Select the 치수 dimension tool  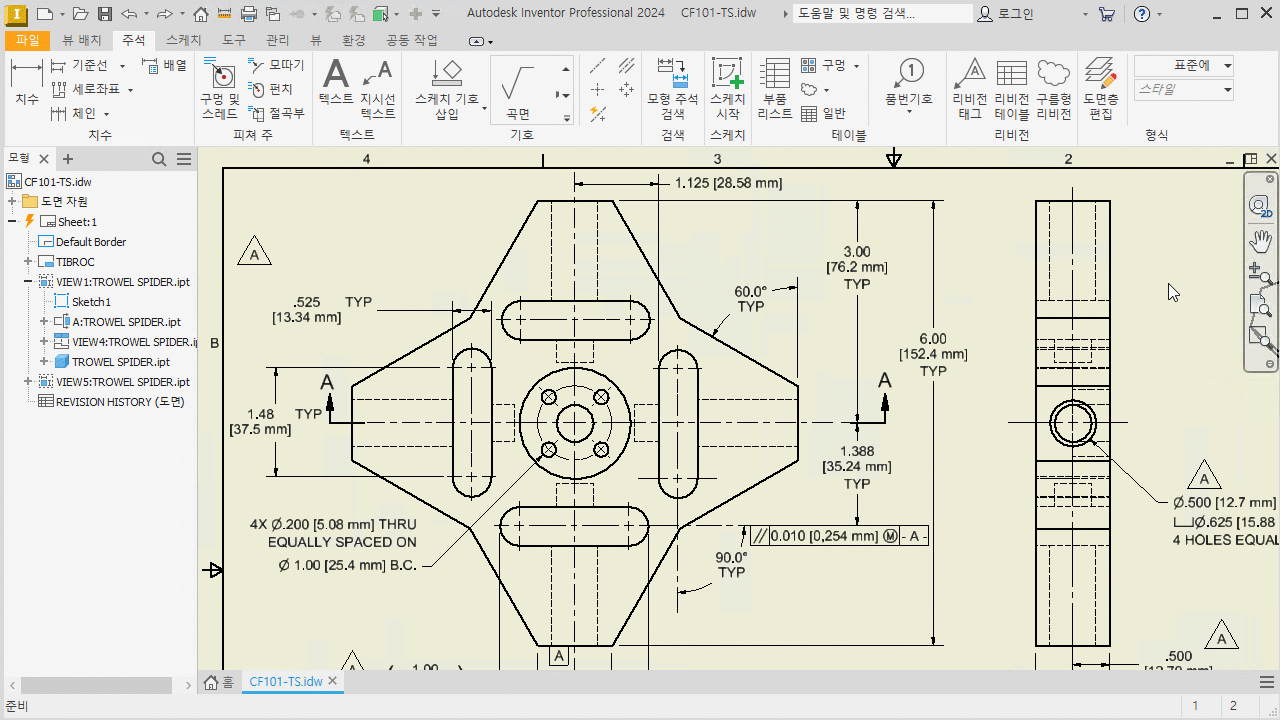[27, 82]
